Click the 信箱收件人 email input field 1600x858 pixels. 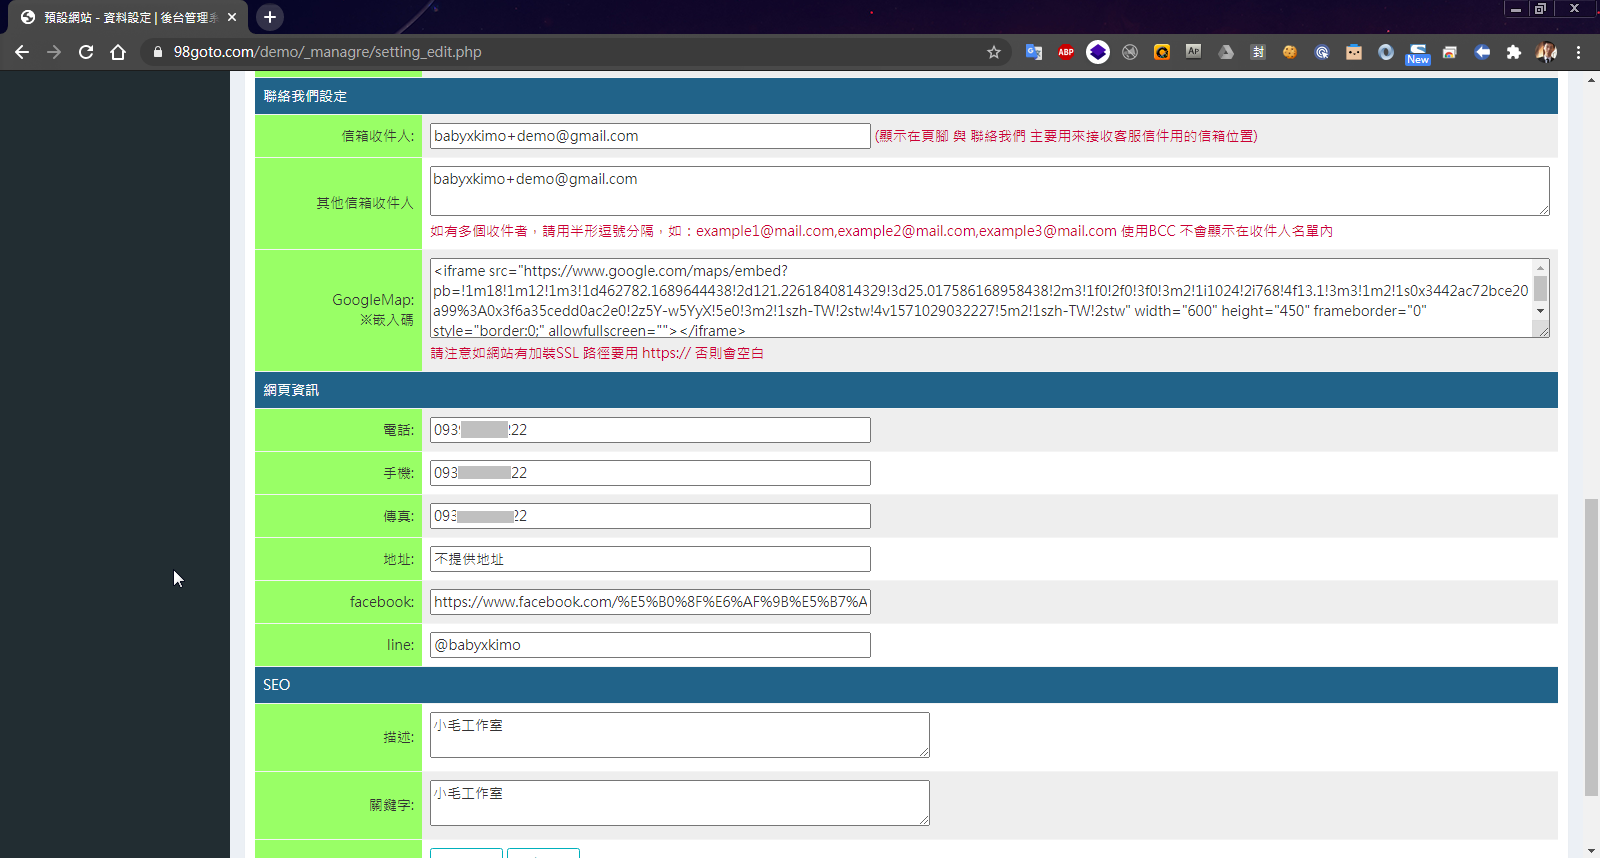coord(649,136)
